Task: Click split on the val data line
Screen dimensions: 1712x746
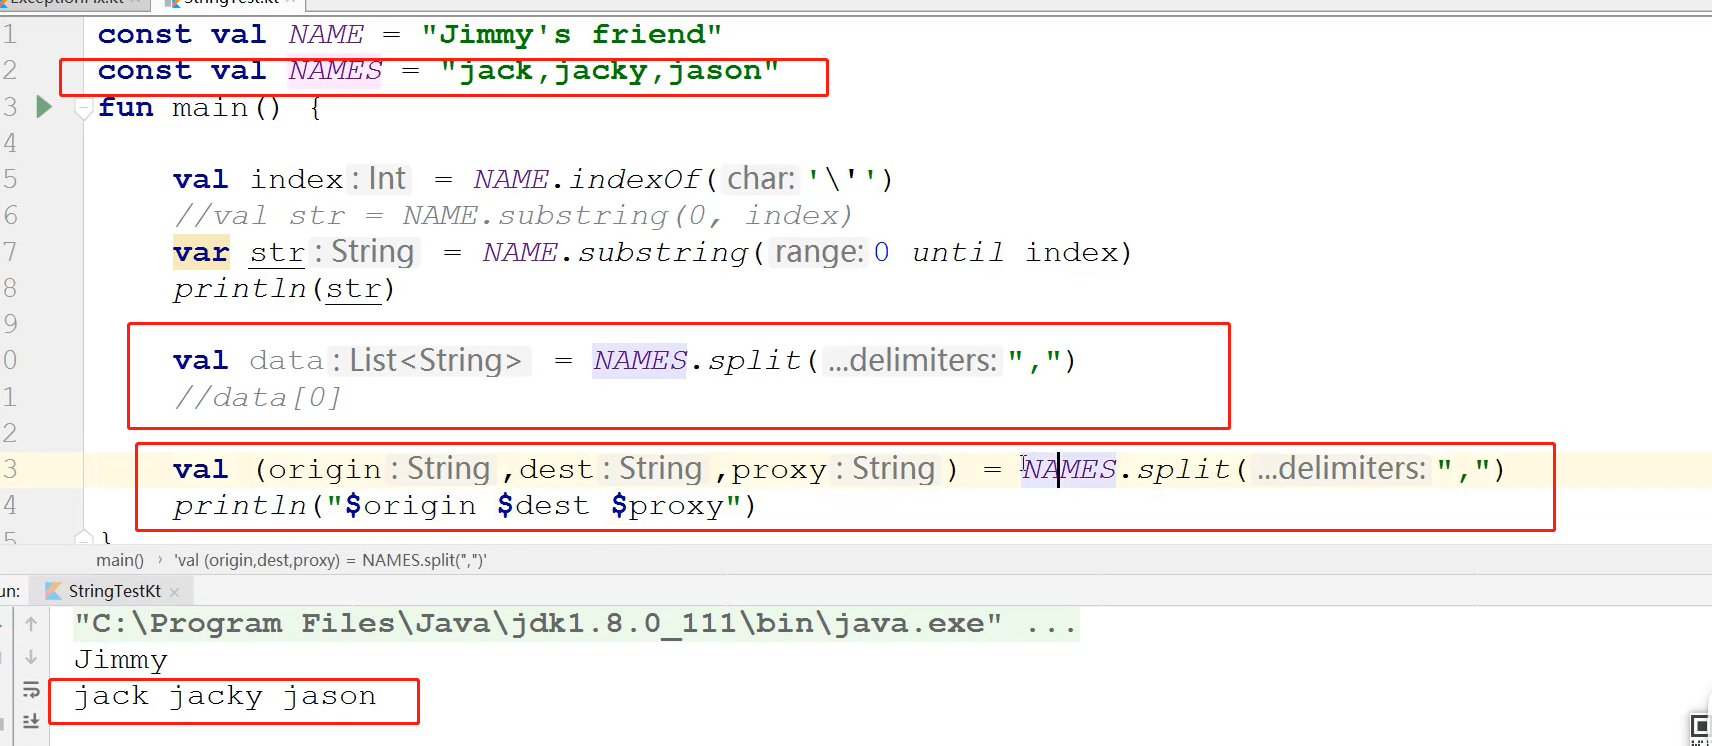Action: tap(755, 360)
